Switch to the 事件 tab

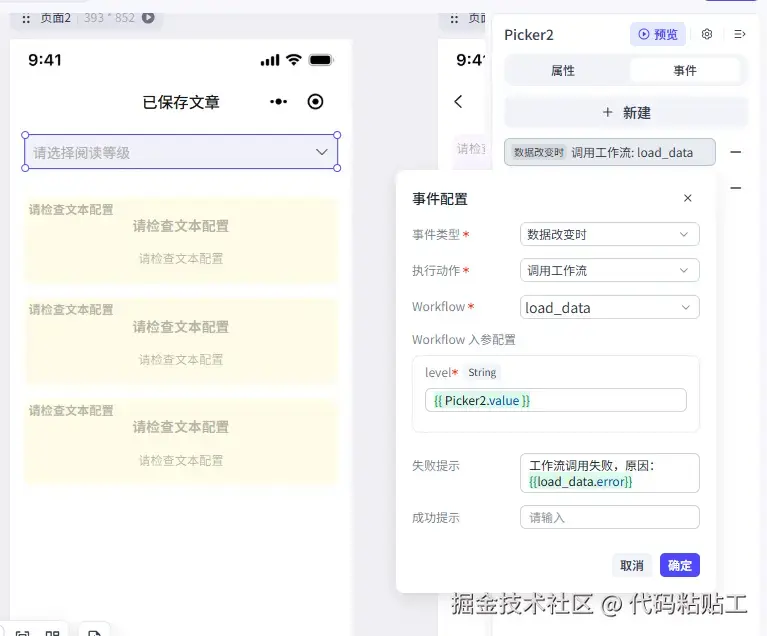point(684,70)
